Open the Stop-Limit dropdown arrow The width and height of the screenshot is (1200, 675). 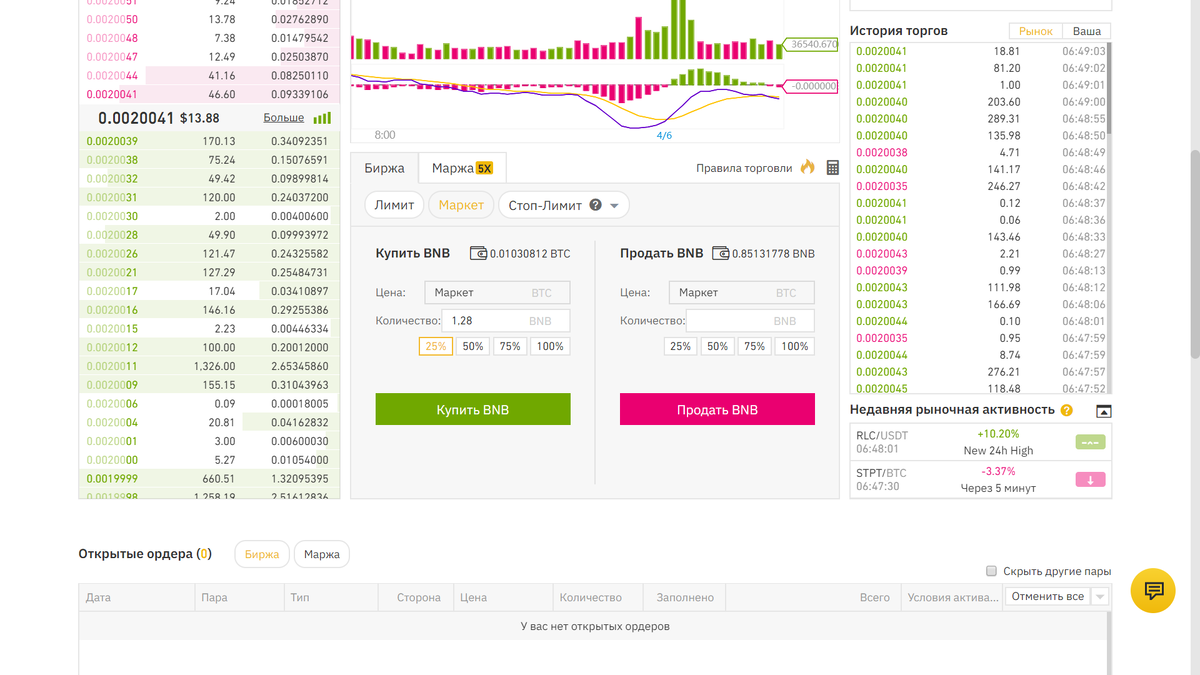[614, 206]
